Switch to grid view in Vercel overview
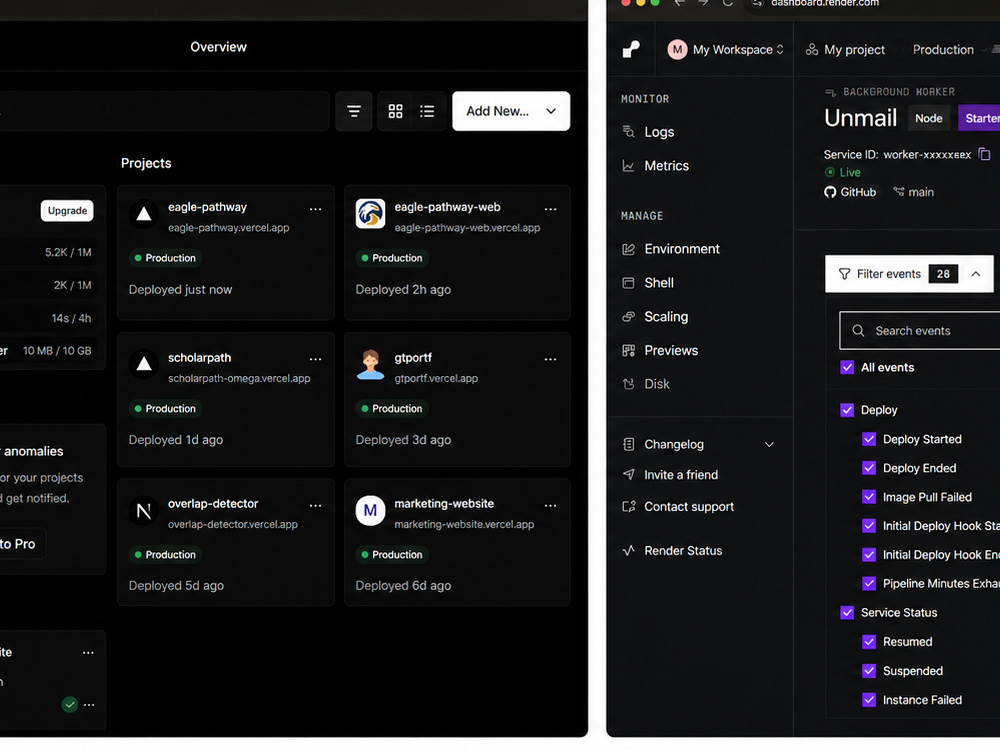1000x750 pixels. tap(395, 112)
